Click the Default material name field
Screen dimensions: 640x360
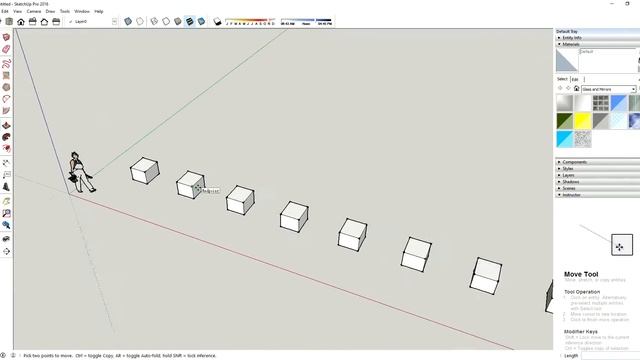tap(607, 51)
